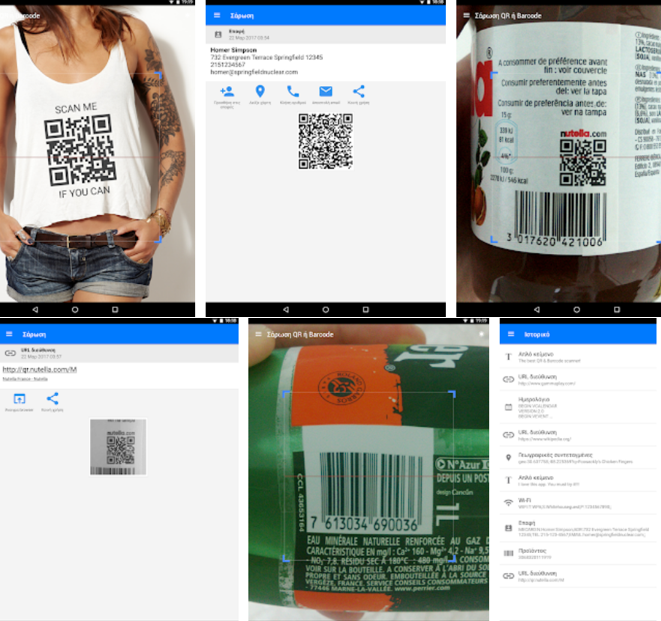Tap add-to-contacts icon for Homer Simpson
The height and width of the screenshot is (621, 661).
click(x=227, y=91)
